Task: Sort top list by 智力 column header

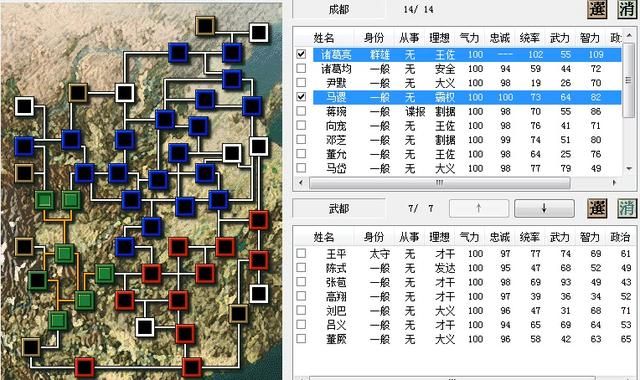Action: 590,38
